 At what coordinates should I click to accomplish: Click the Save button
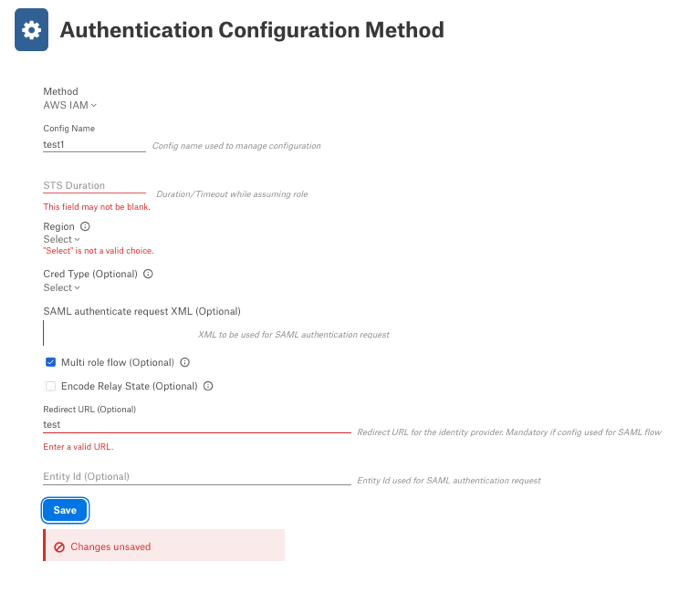[65, 510]
